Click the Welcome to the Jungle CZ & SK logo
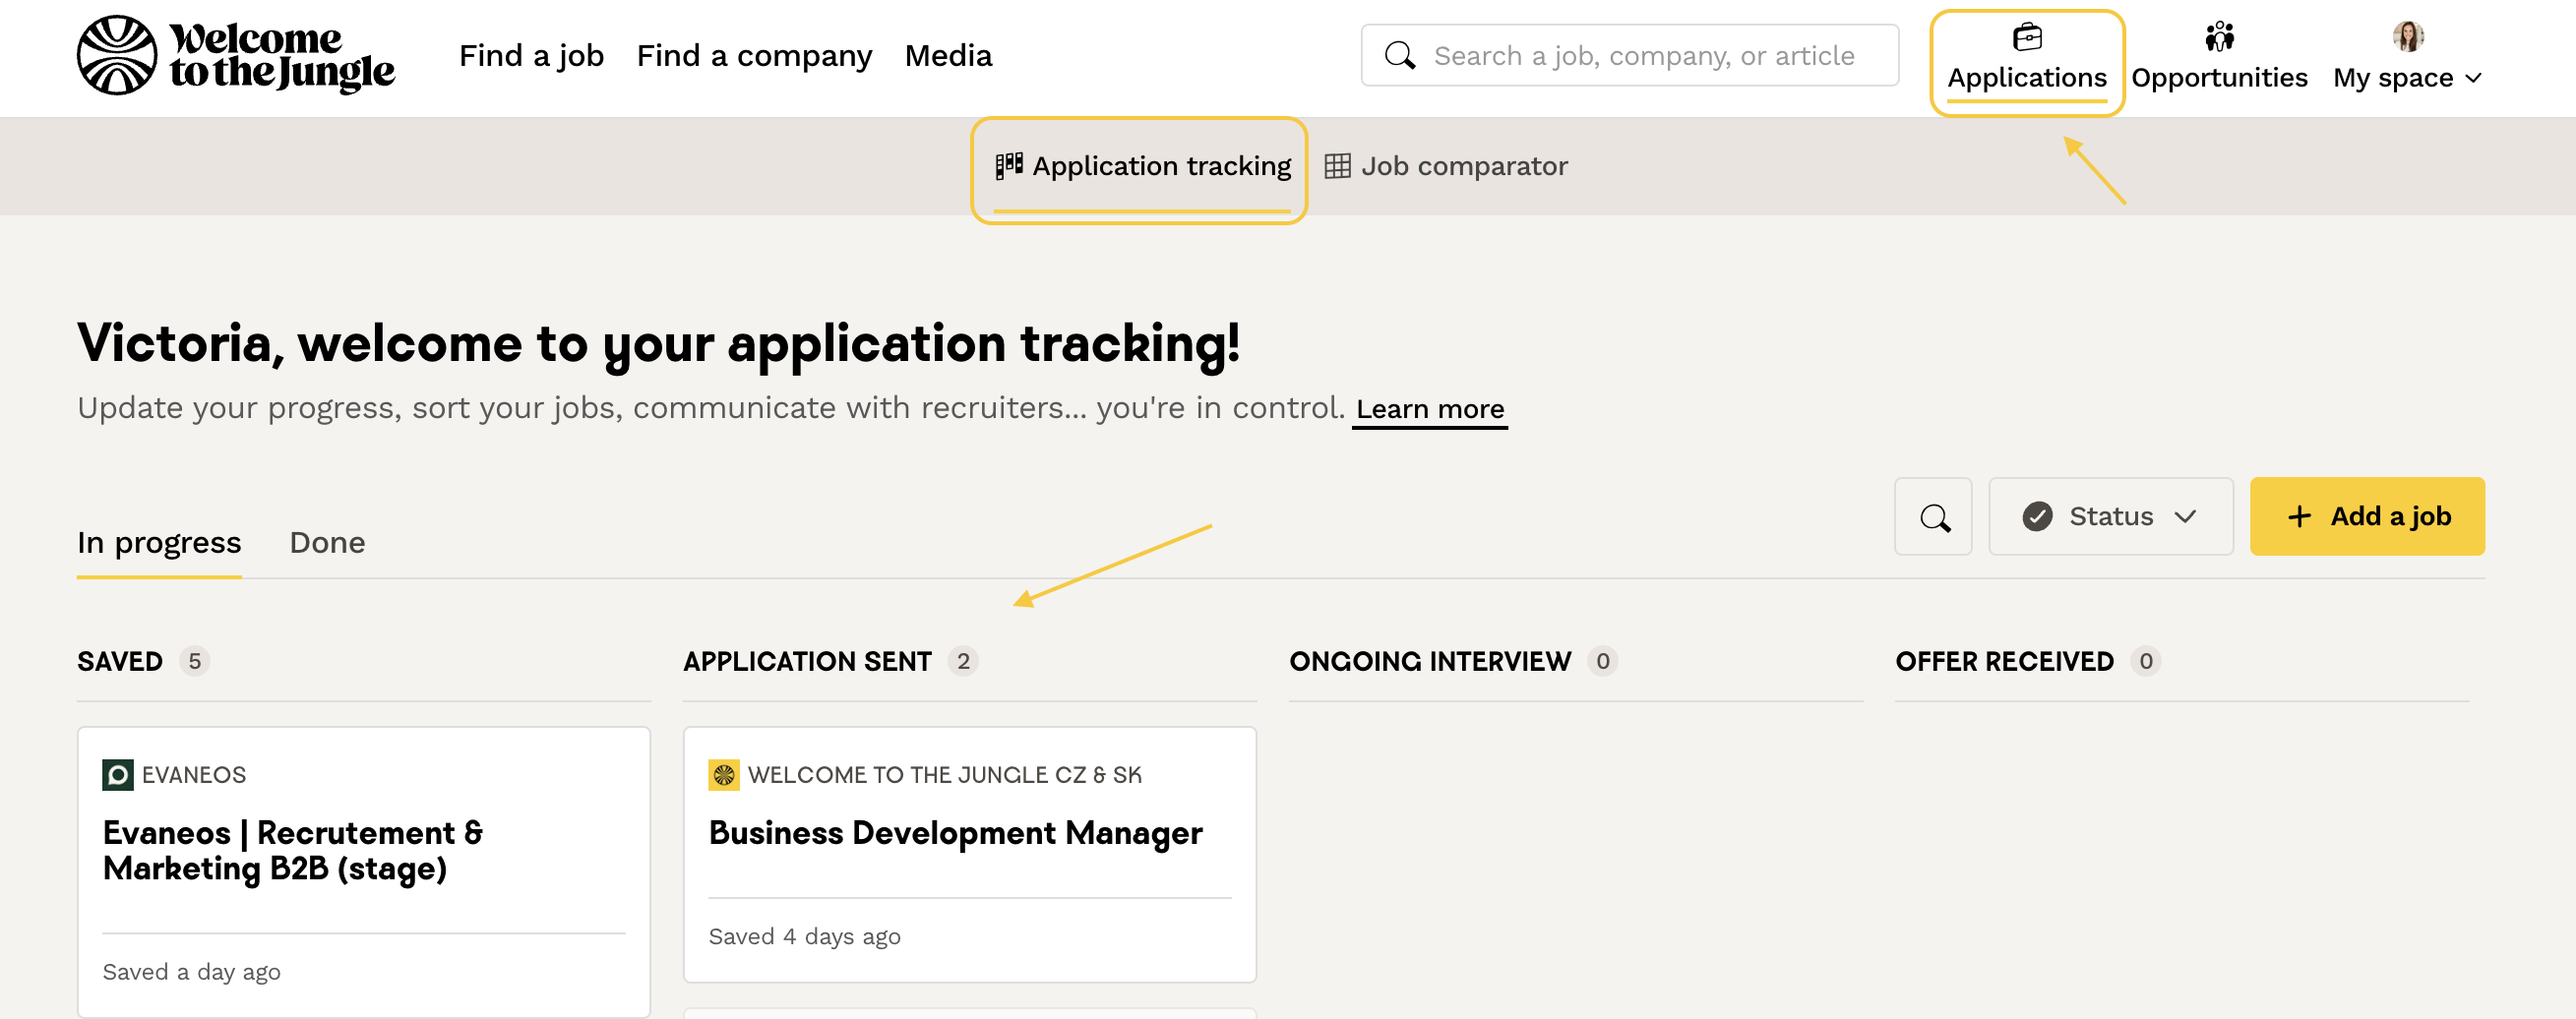Image resolution: width=2576 pixels, height=1019 pixels. [x=723, y=775]
